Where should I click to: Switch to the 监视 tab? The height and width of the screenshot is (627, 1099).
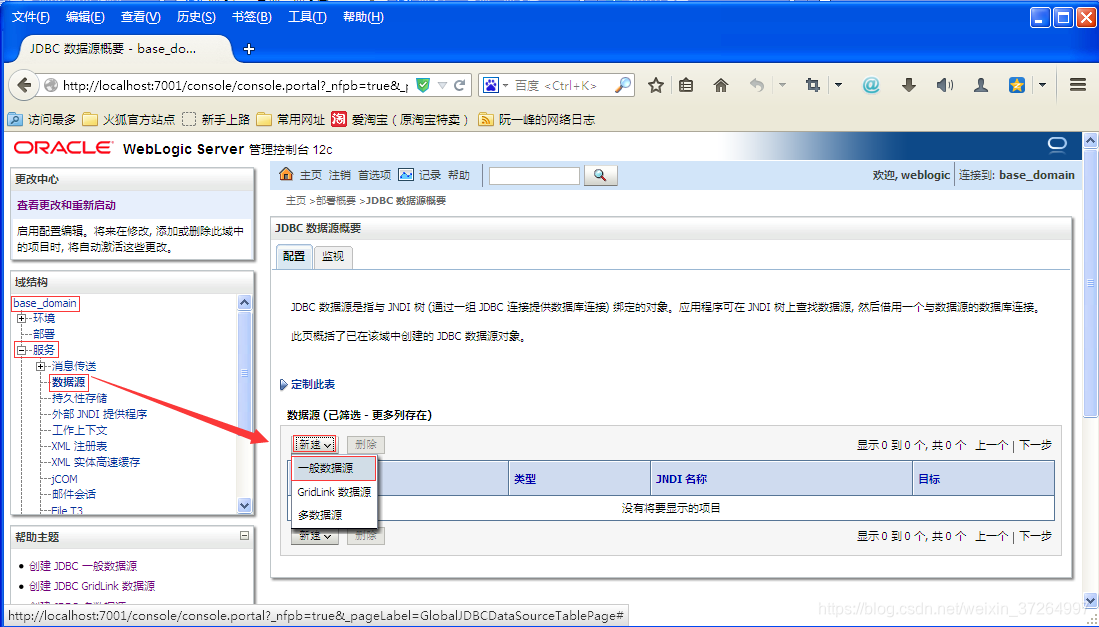[333, 256]
